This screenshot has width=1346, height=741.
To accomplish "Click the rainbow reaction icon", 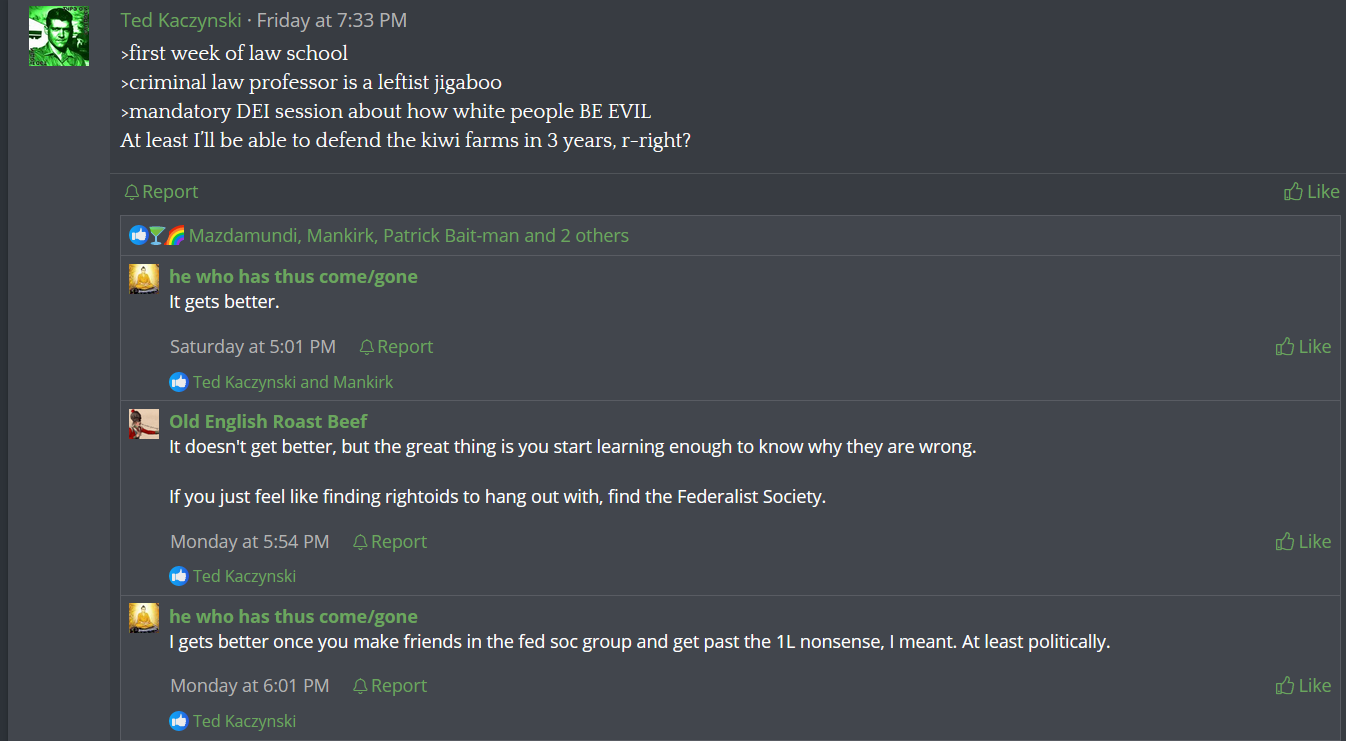I will coord(176,236).
